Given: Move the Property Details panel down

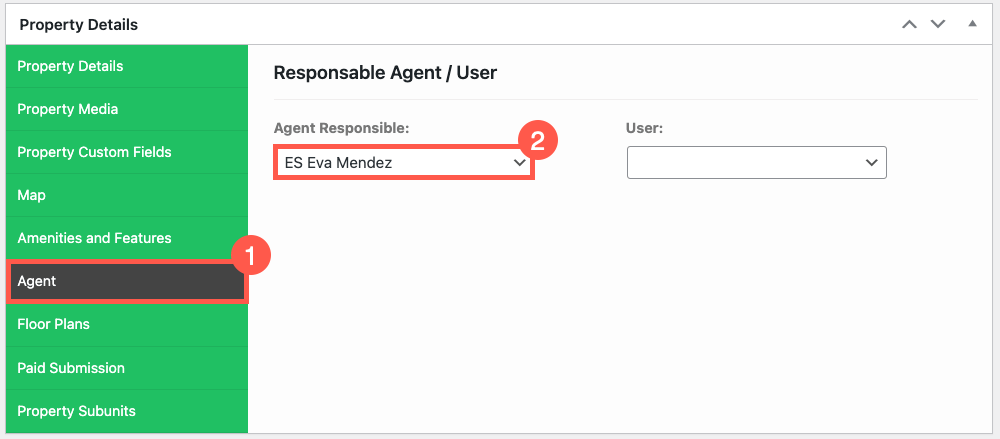Looking at the screenshot, I should click(937, 25).
